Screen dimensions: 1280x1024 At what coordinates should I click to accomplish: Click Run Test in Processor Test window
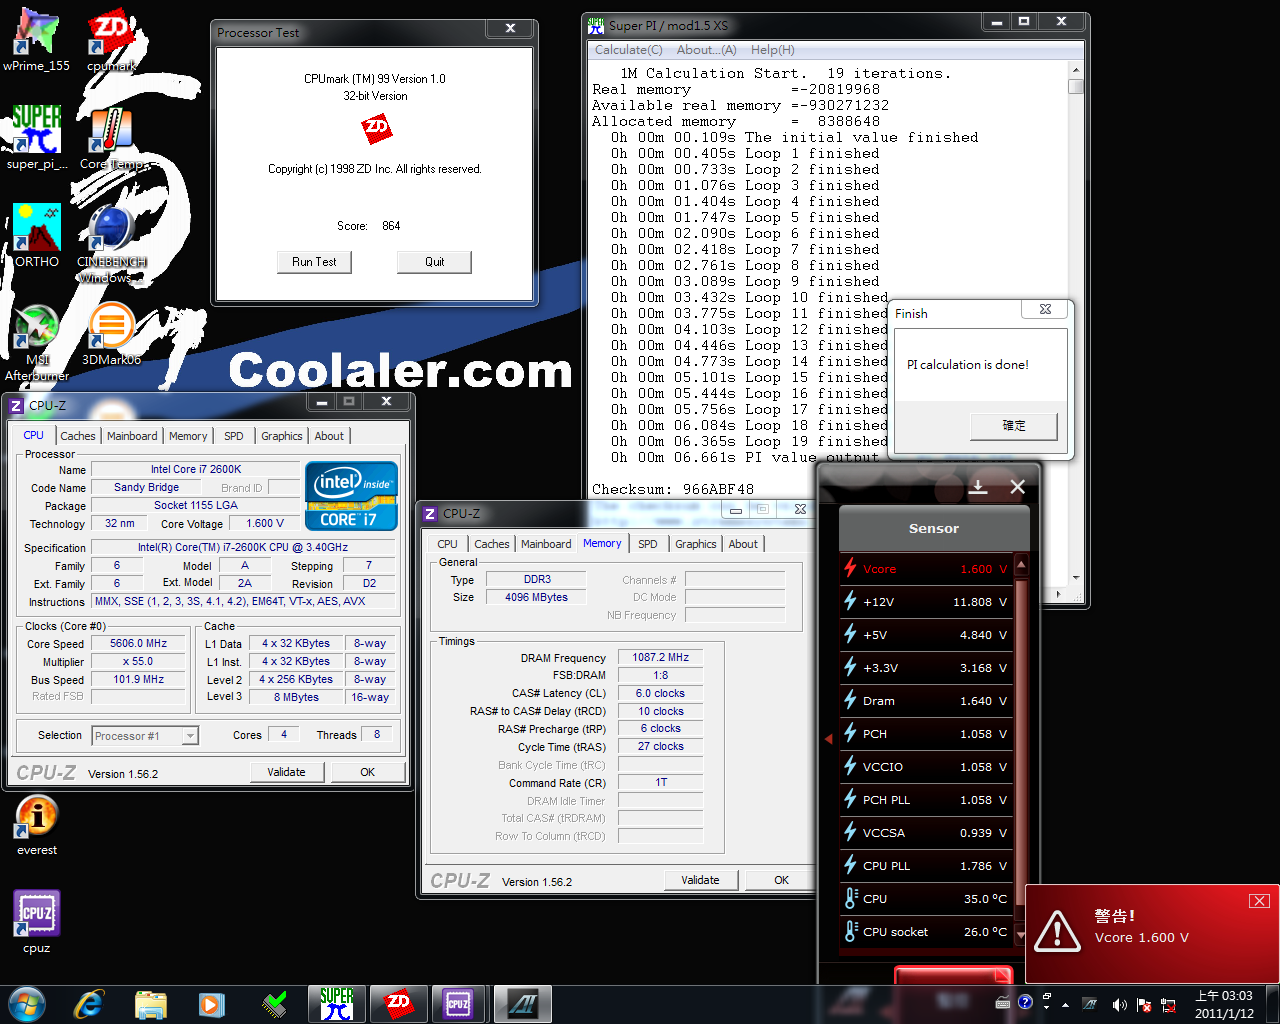point(314,262)
